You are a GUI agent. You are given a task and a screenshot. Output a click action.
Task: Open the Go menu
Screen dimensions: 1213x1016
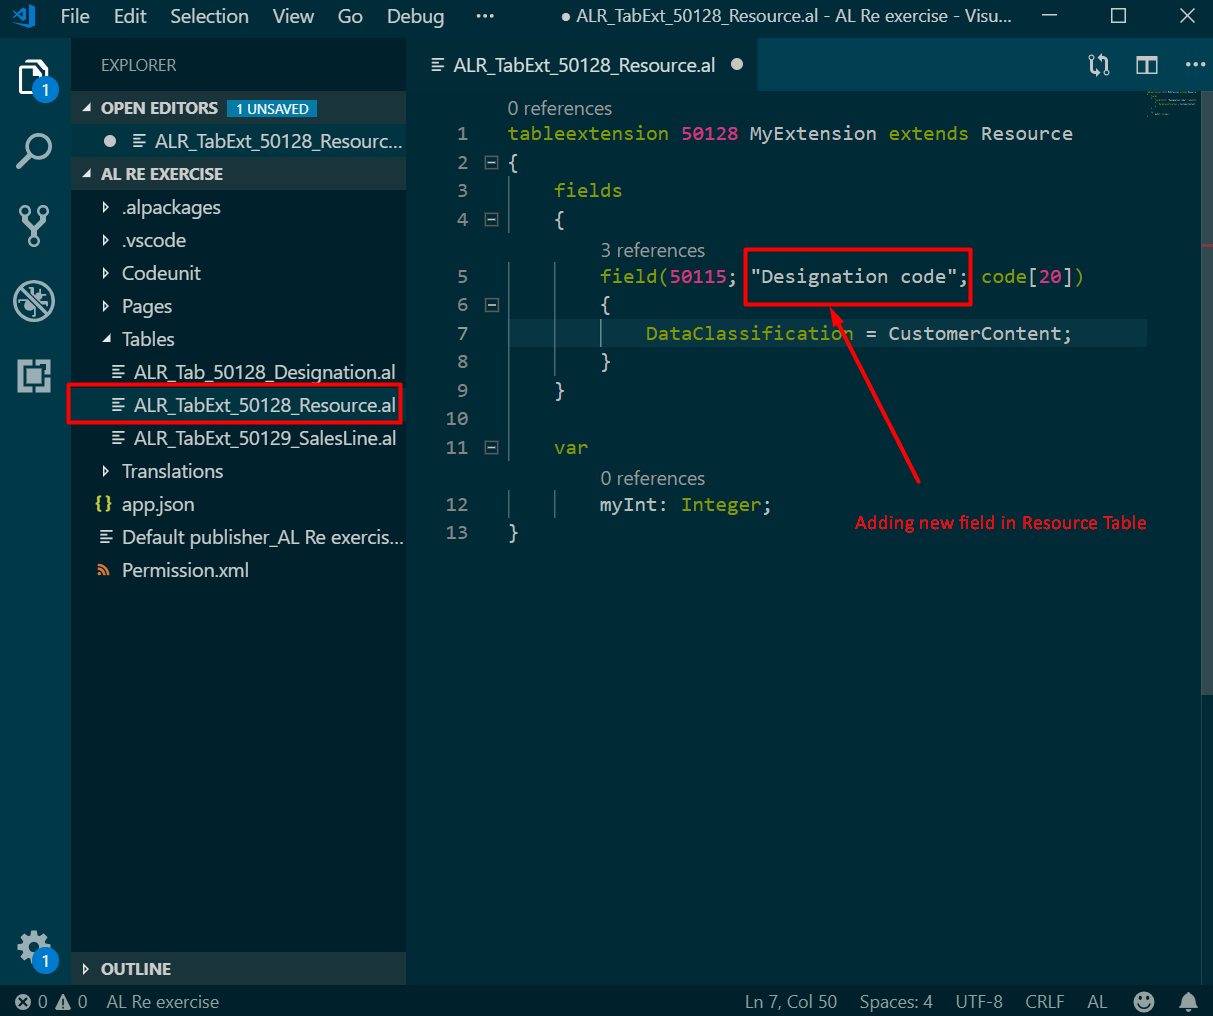point(350,16)
